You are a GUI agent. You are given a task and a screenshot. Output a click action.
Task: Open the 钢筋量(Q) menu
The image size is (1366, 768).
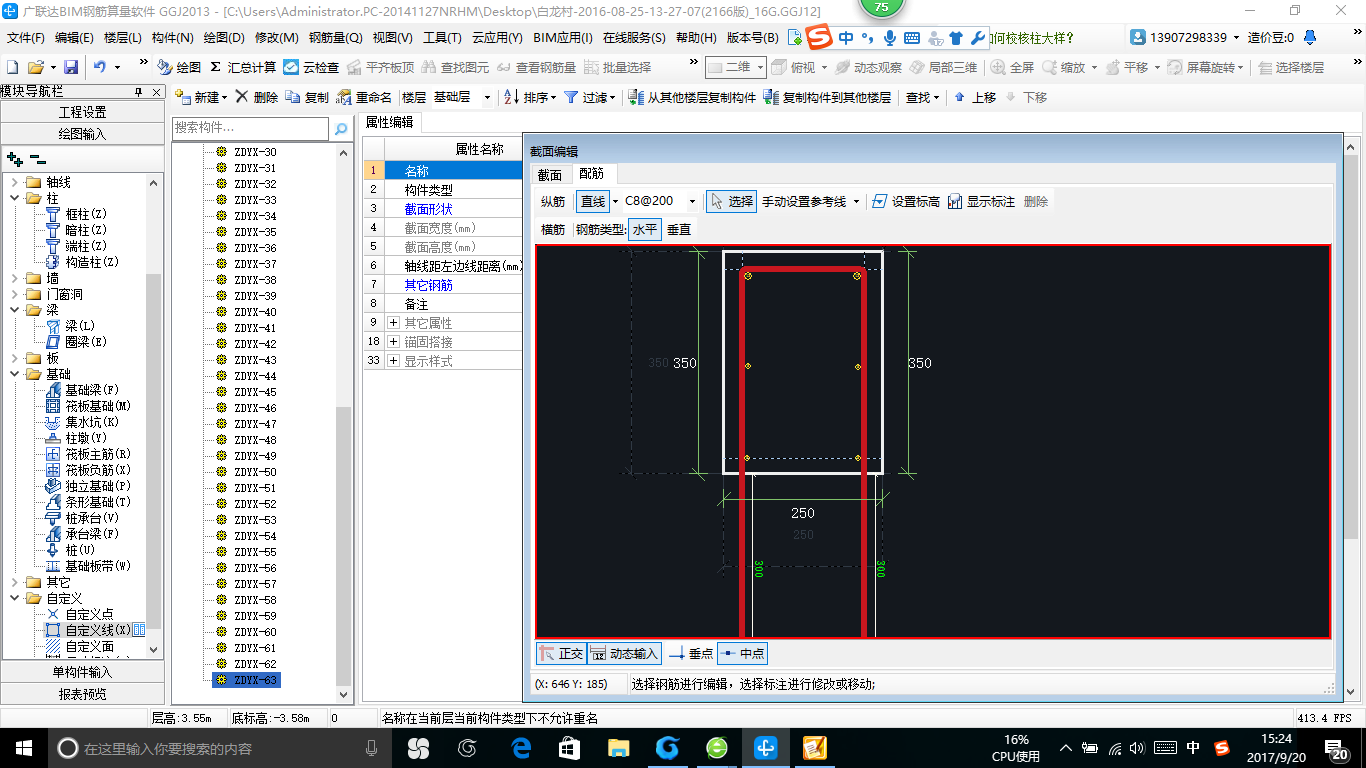[335, 38]
